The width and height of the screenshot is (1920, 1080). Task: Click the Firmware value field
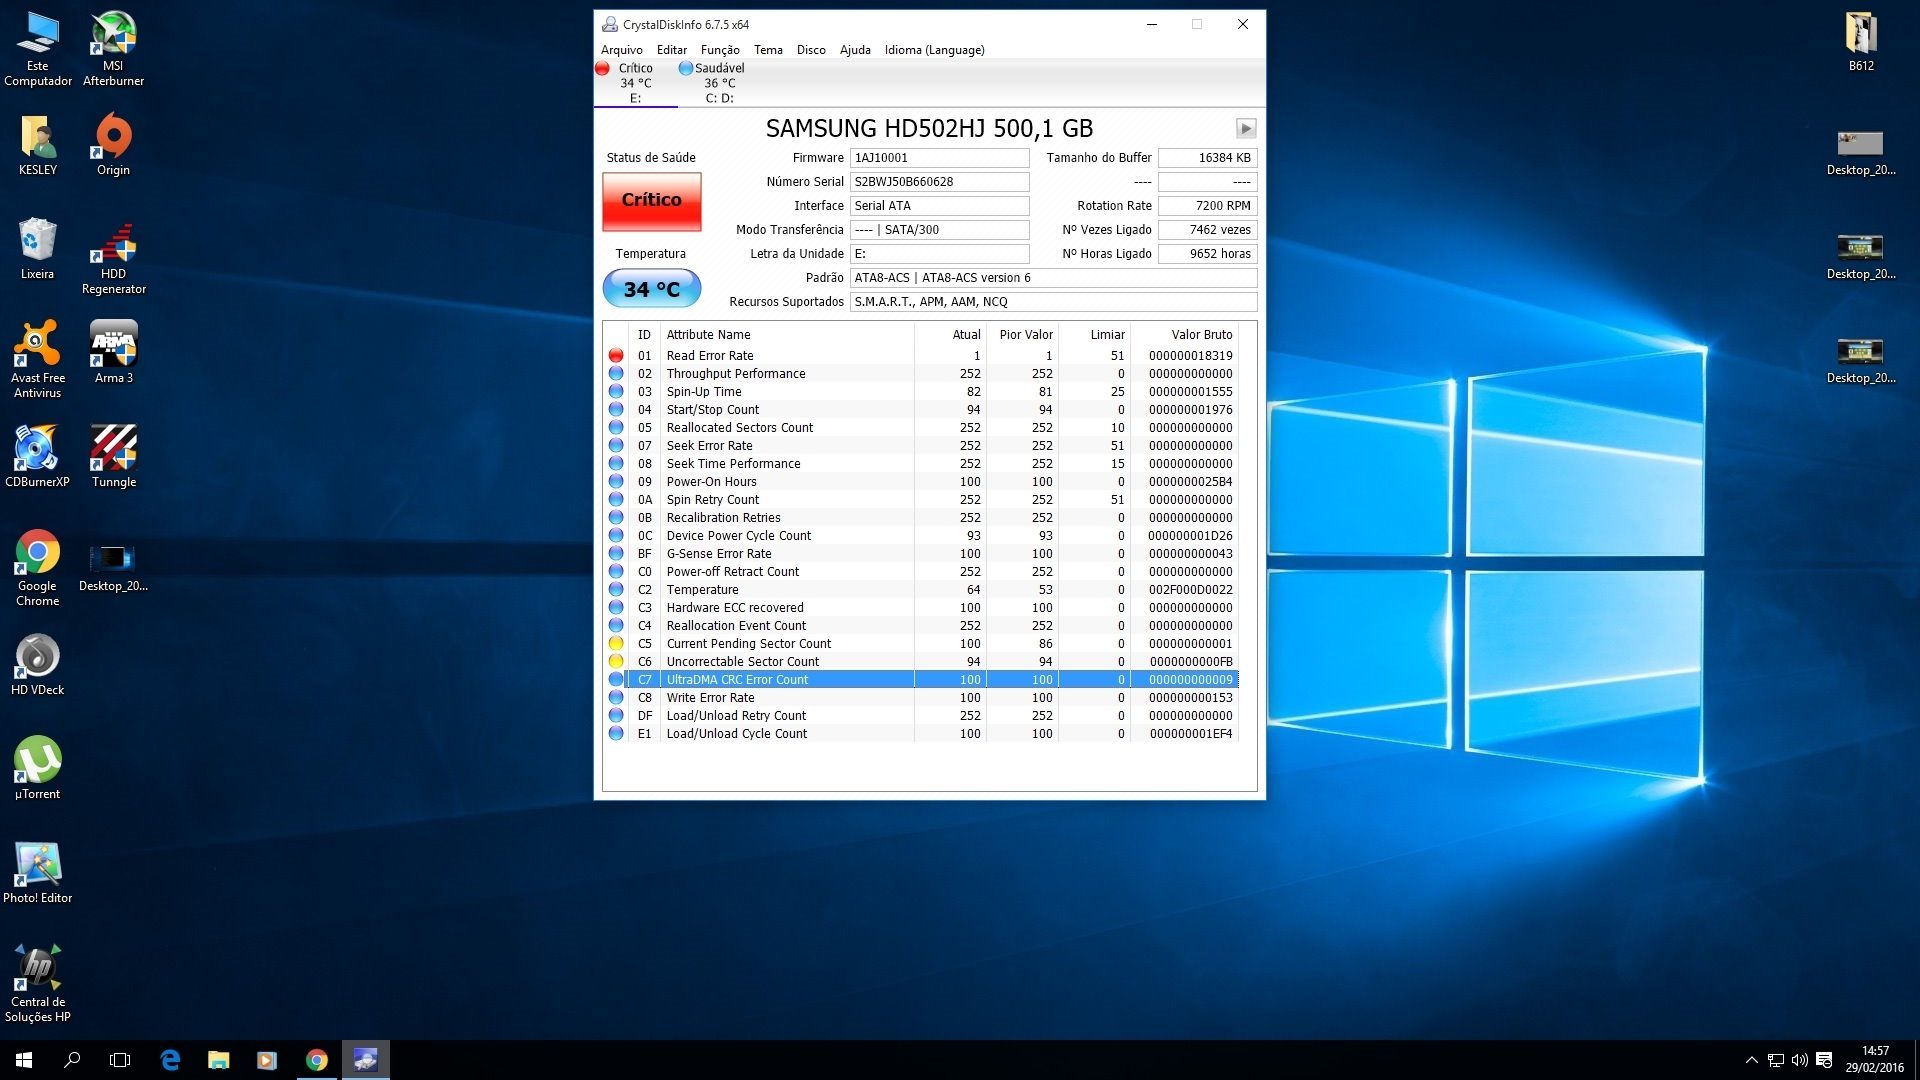click(939, 158)
